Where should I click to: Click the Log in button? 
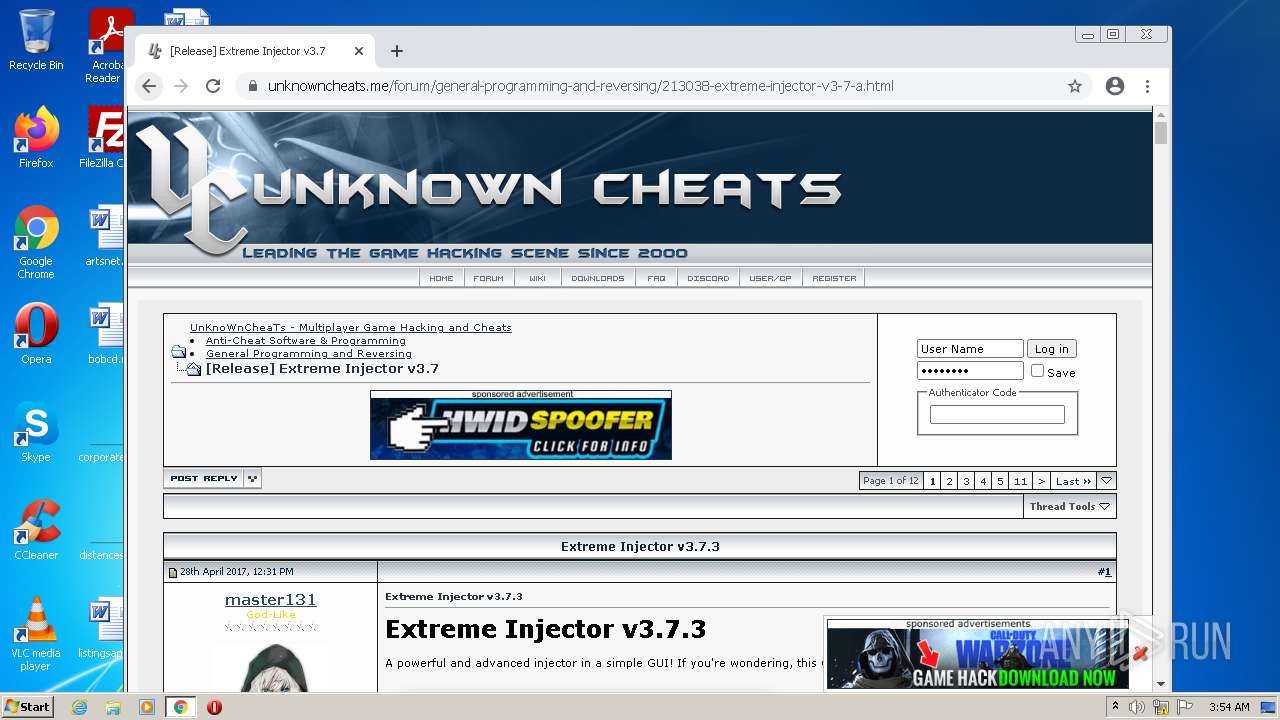pos(1051,349)
